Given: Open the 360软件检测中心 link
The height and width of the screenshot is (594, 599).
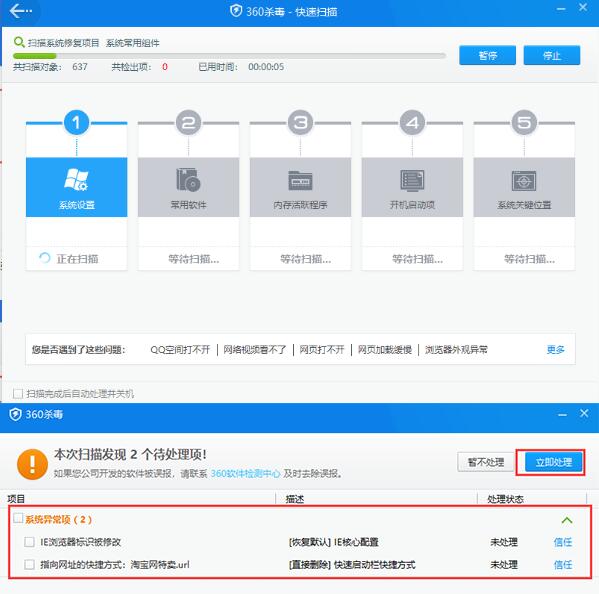Looking at the screenshot, I should click(245, 474).
